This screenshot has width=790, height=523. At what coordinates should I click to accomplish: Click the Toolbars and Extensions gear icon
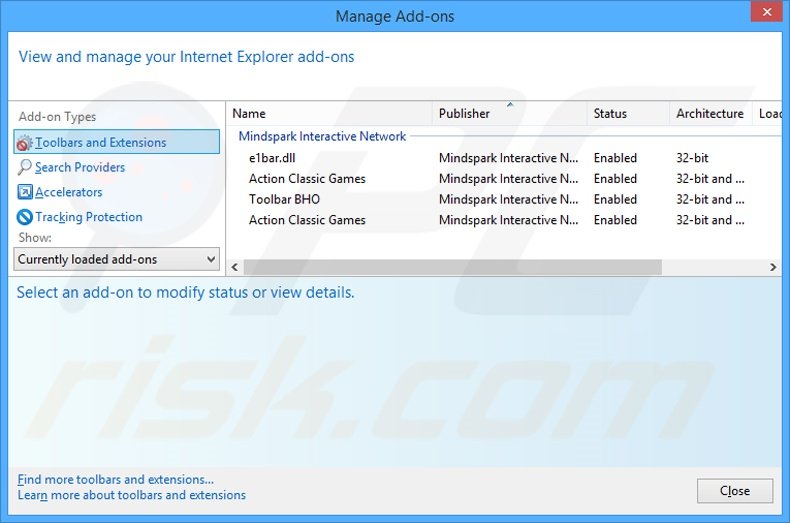pyautogui.click(x=24, y=143)
